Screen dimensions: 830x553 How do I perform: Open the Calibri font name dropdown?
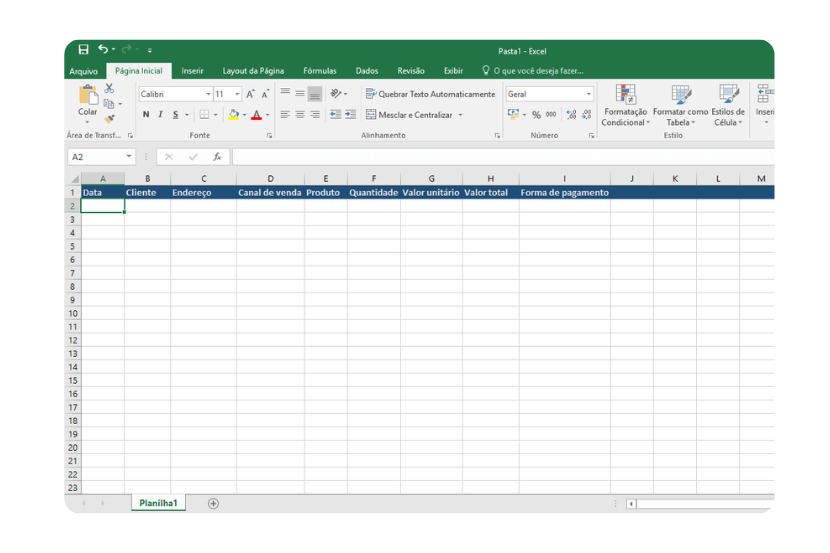208,94
